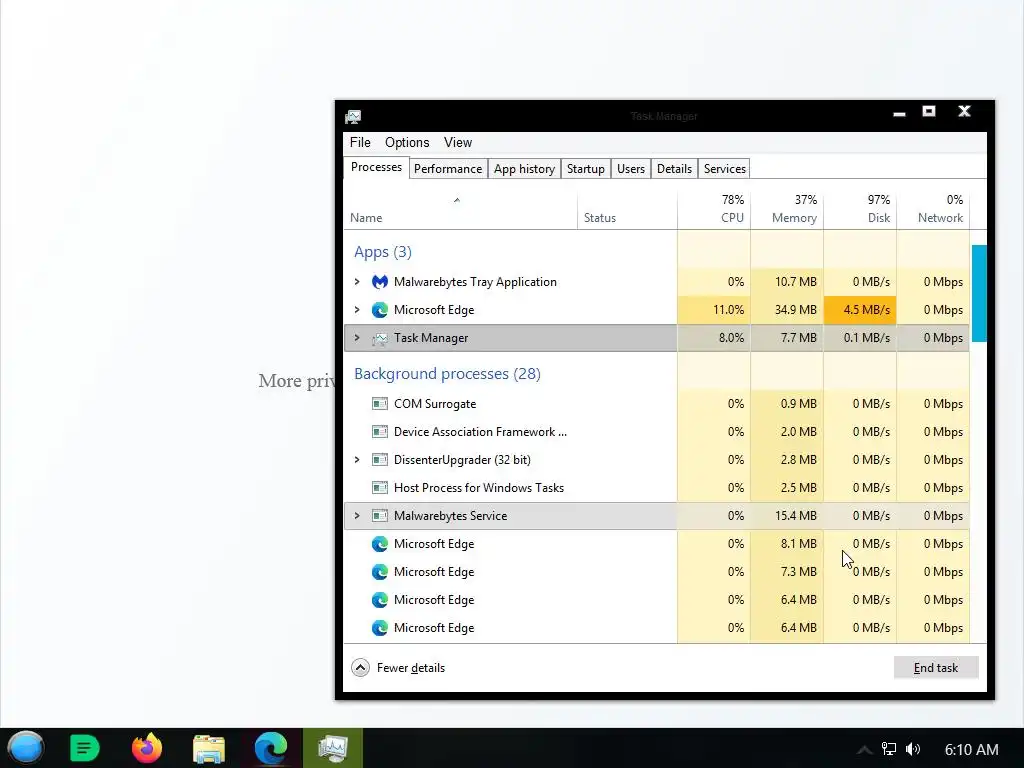The height and width of the screenshot is (768, 1024).
Task: Click the 4.5 MB/s disk value
Action: point(866,310)
